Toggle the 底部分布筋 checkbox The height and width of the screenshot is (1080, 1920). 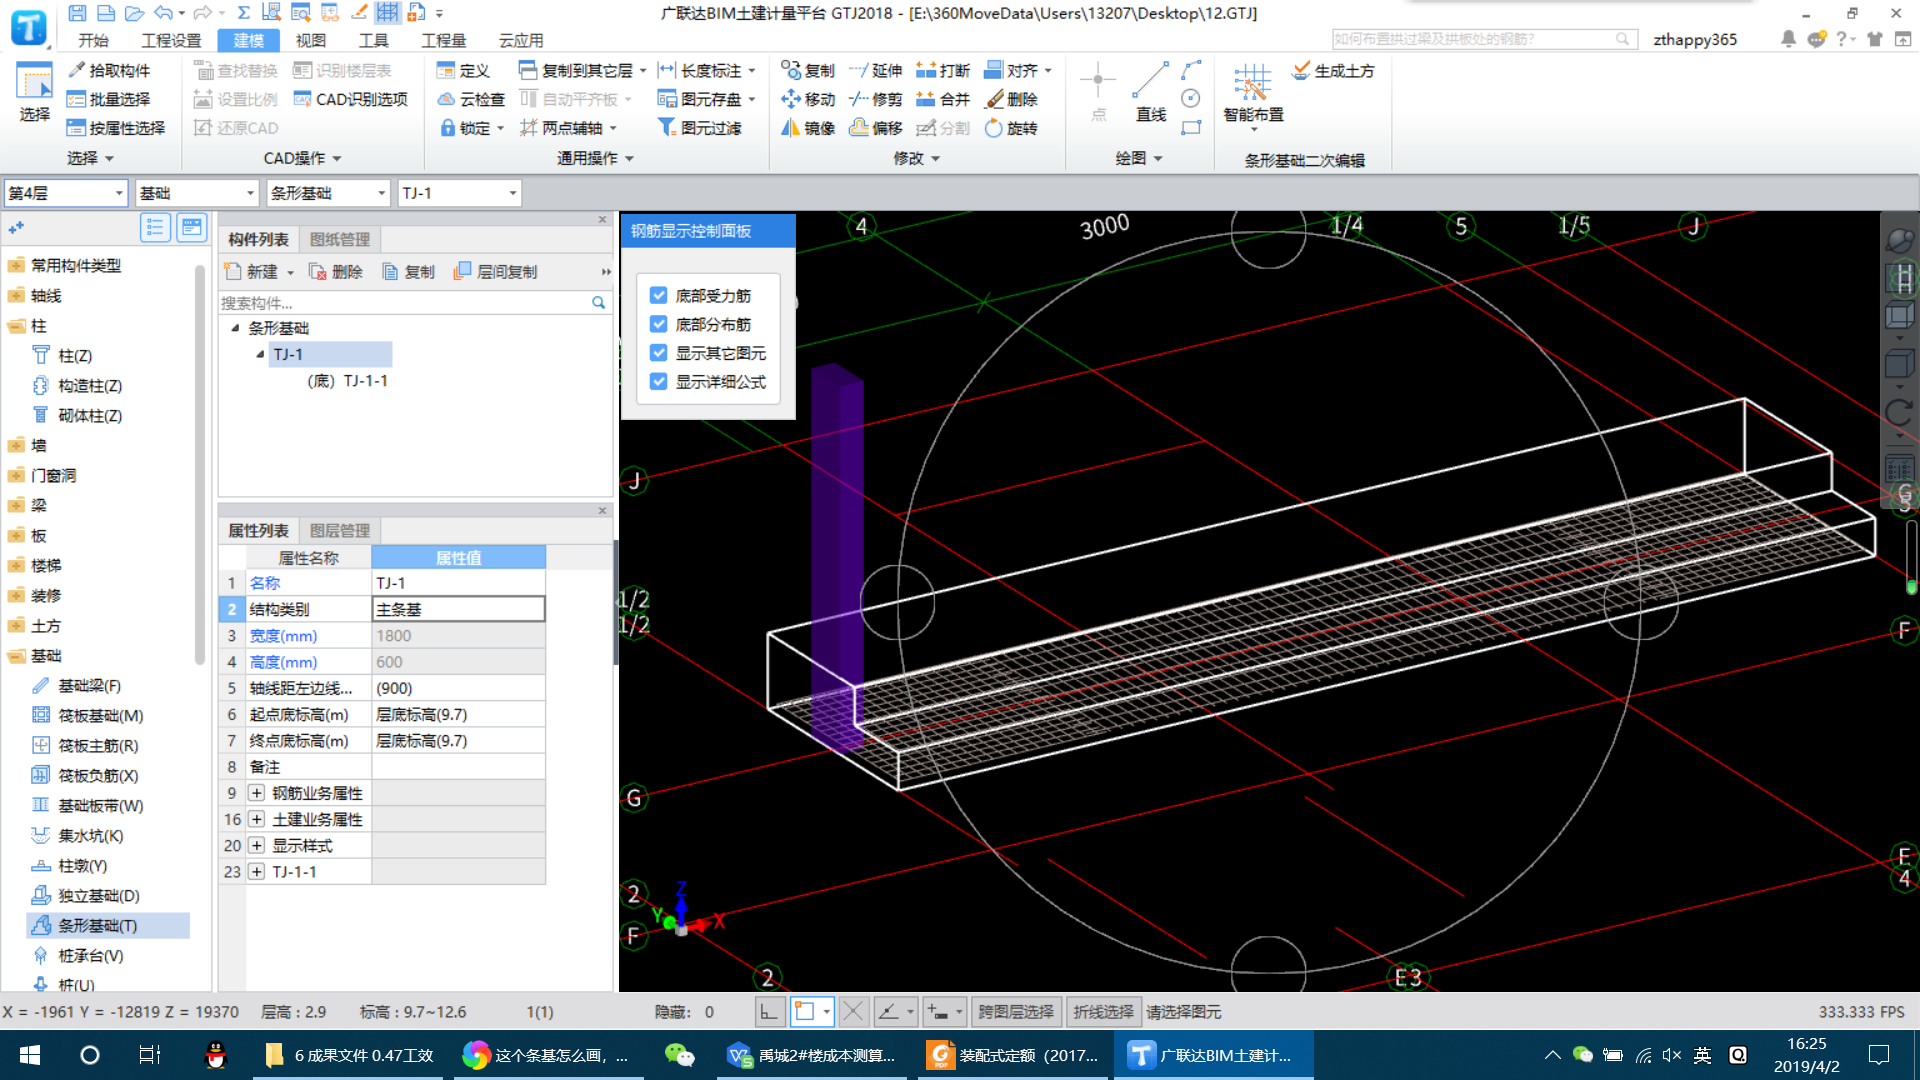658,324
